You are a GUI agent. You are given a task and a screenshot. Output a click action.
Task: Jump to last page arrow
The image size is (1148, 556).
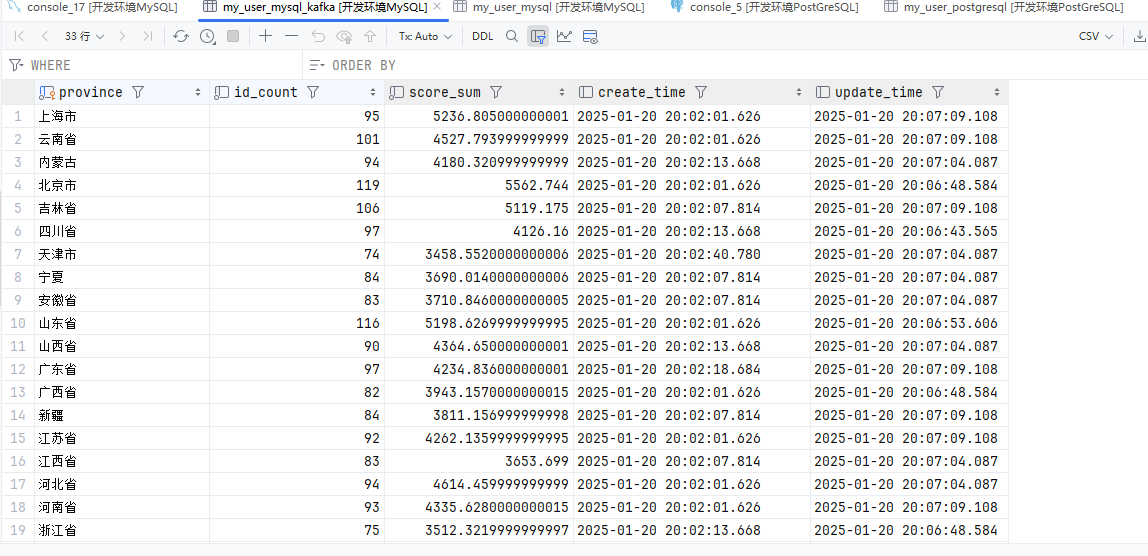point(148,36)
